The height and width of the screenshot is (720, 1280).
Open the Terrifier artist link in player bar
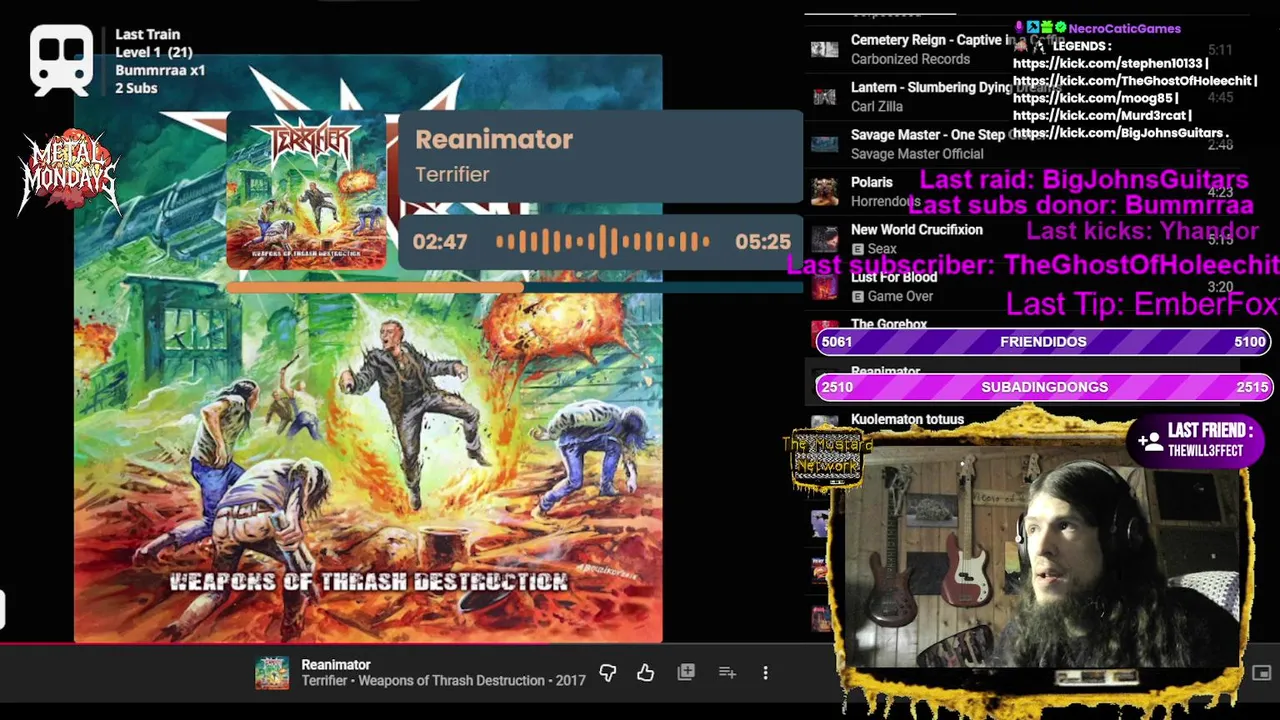[325, 681]
